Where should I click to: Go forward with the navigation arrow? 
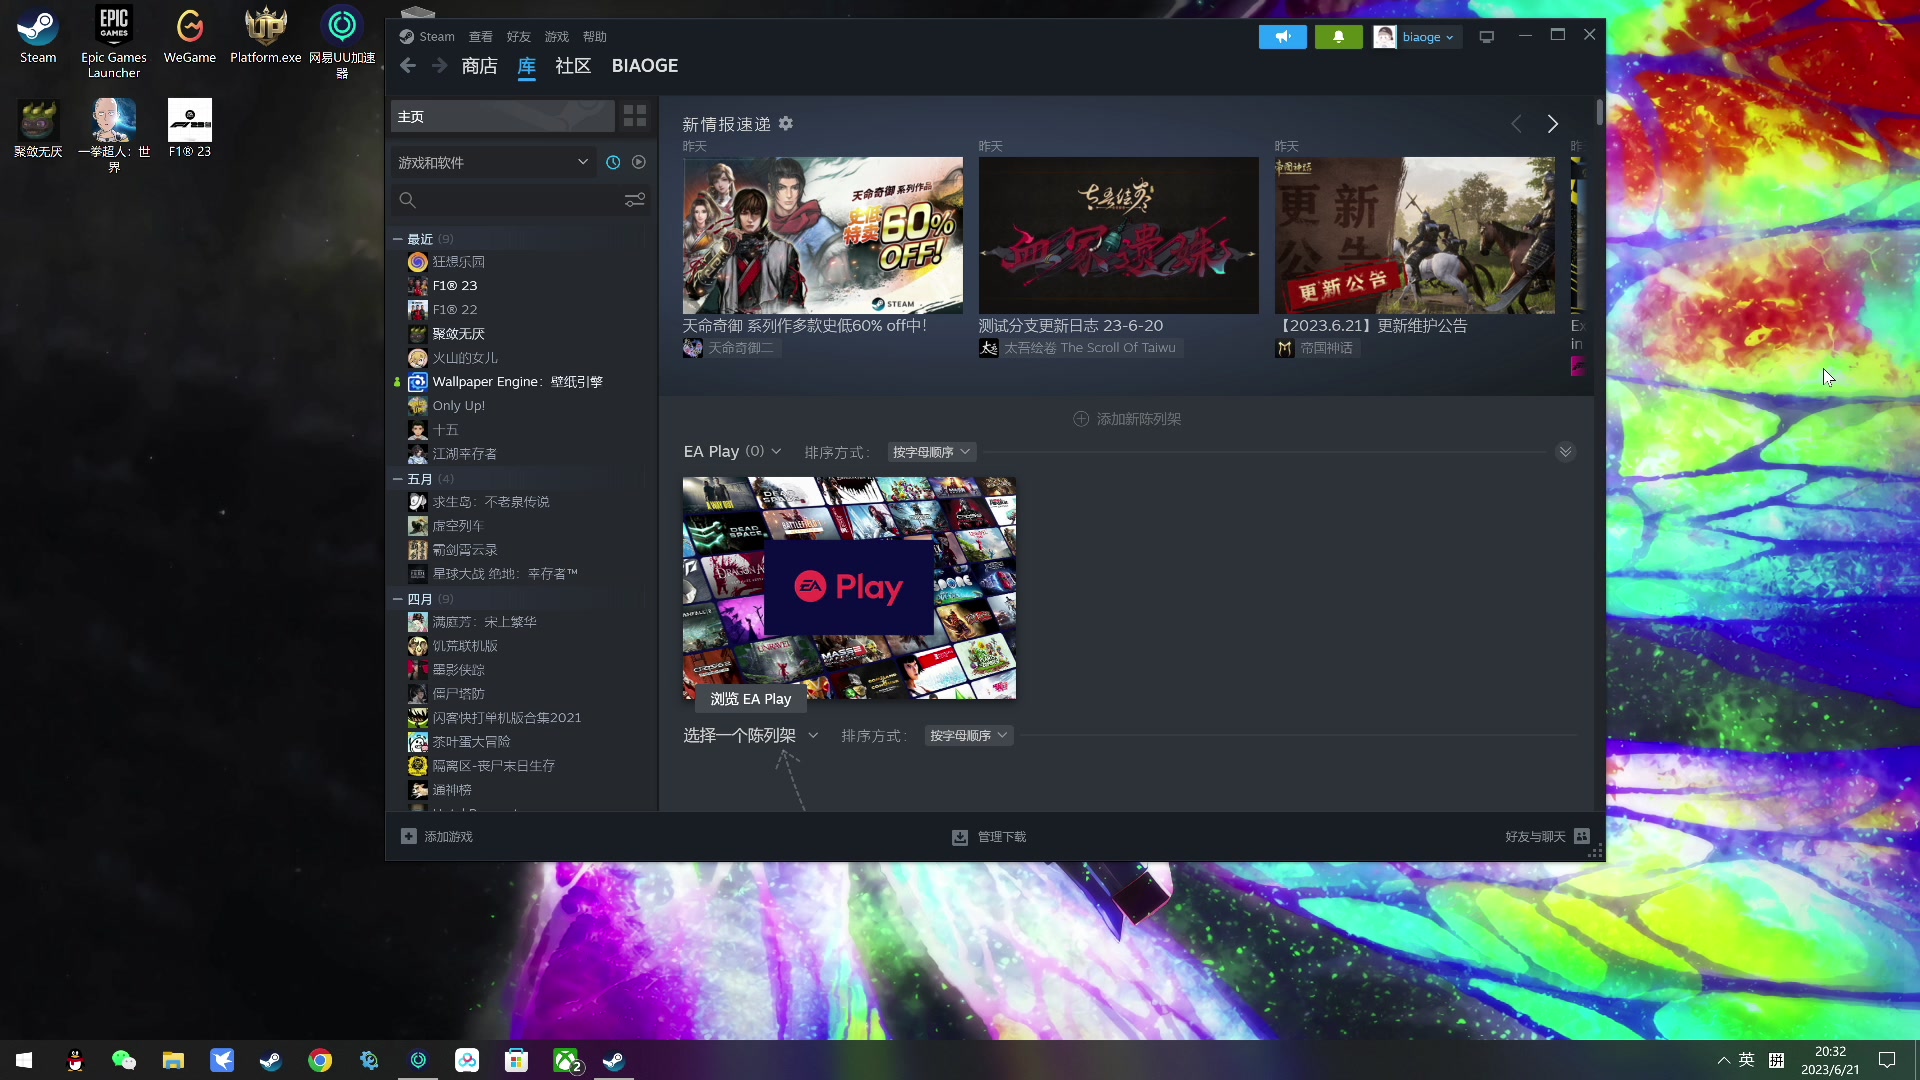(x=439, y=66)
